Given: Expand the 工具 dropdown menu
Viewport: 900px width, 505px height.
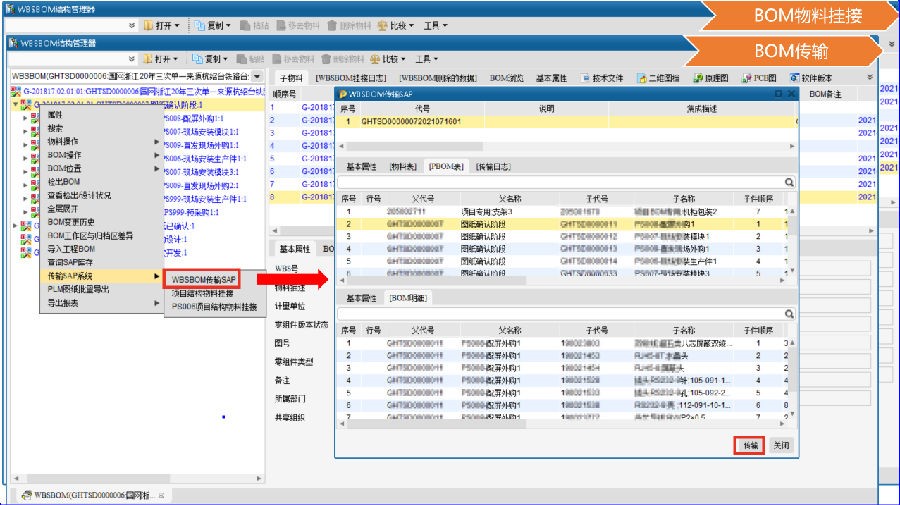Looking at the screenshot, I should point(430,59).
